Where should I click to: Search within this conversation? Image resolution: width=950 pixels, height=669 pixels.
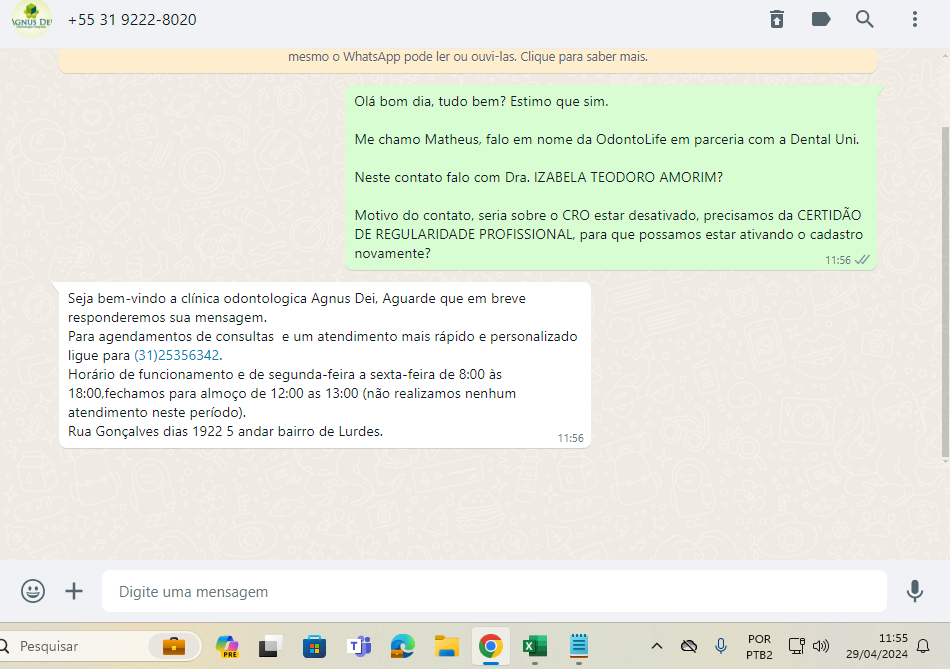point(865,19)
